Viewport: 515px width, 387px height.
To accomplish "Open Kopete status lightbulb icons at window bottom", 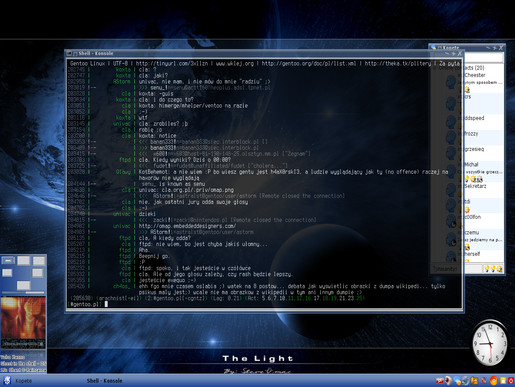I will pos(493,268).
